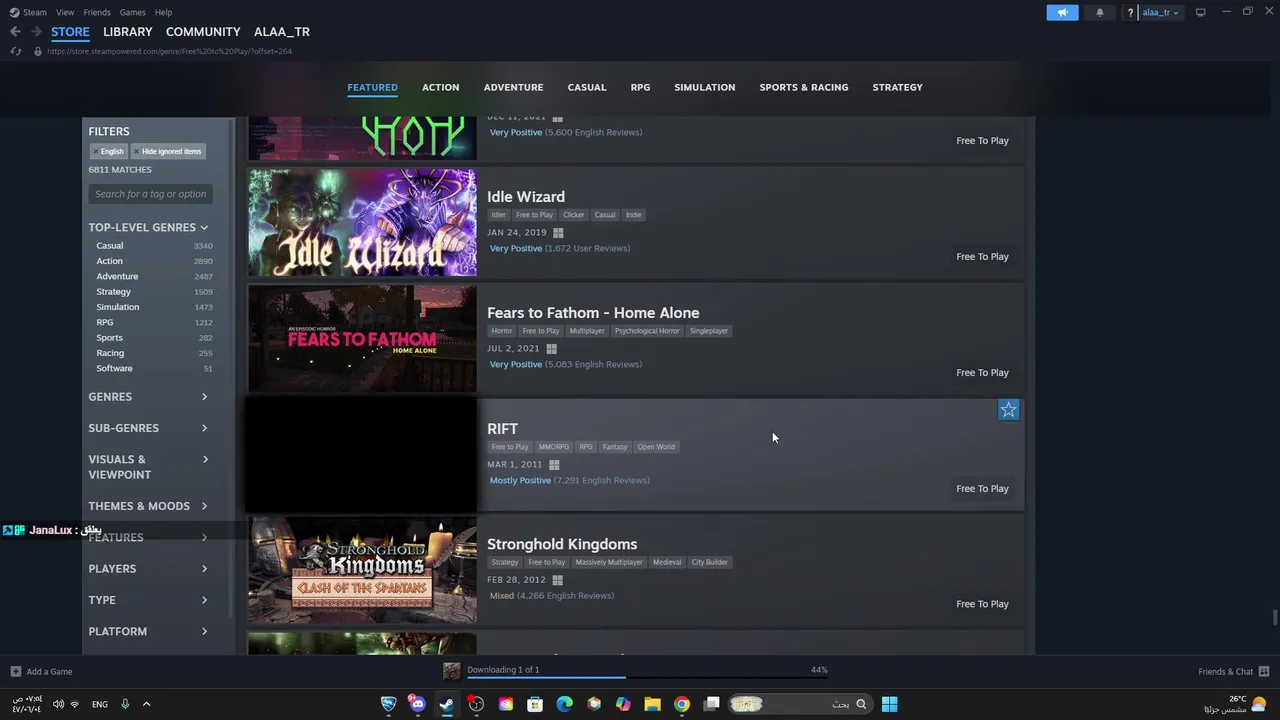Open Microsoft Edge from the taskbar
Image resolution: width=1280 pixels, height=720 pixels.
coord(564,704)
